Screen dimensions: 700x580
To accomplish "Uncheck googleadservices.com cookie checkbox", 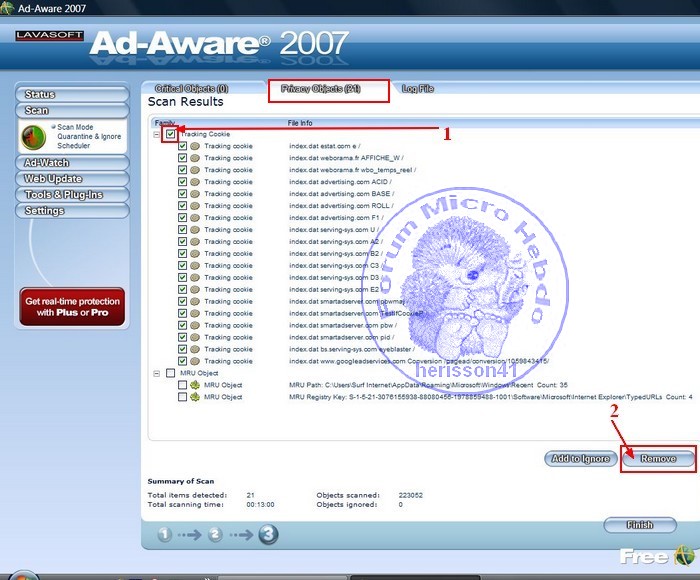I will tap(182, 361).
